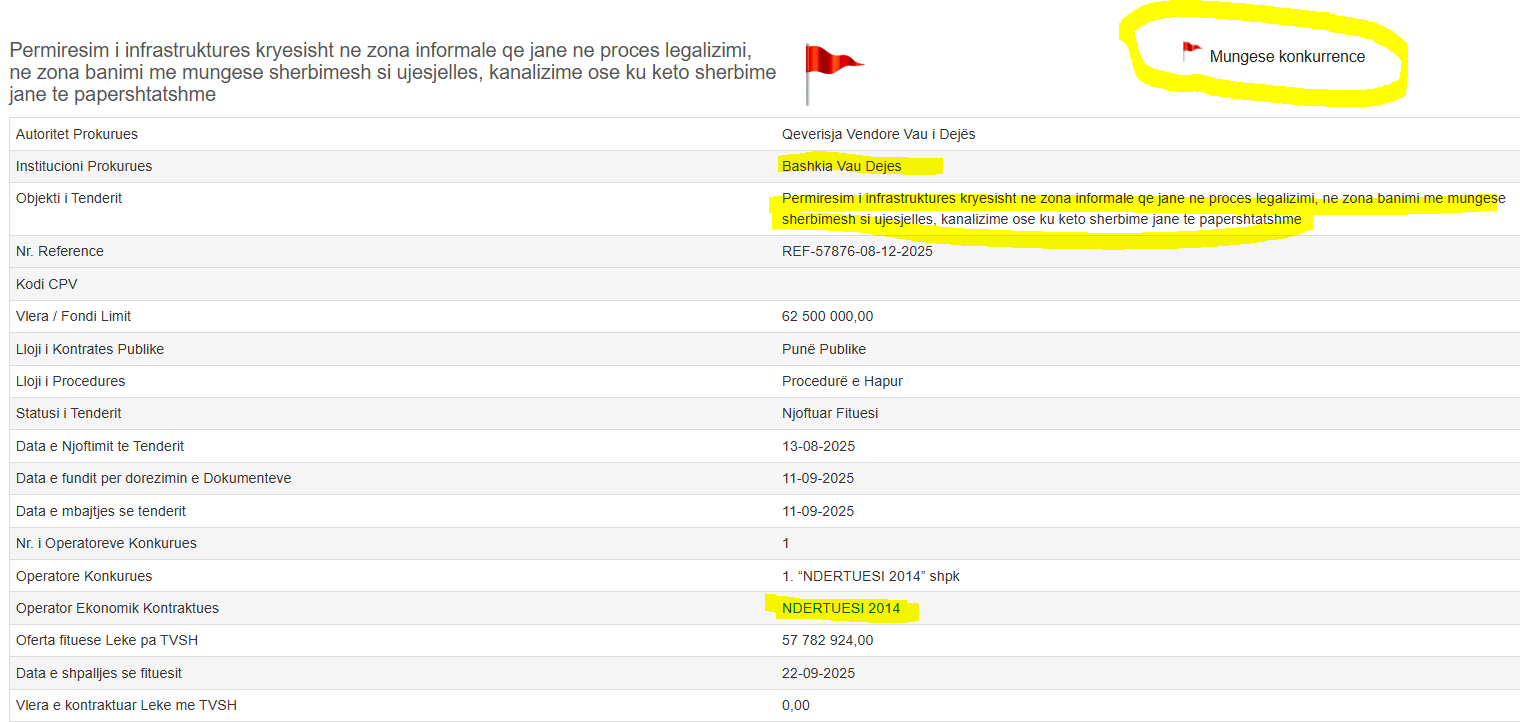Viewport: 1520px width, 722px height.
Task: Click the Procedurë e Hapur procedure value
Action: (842, 381)
